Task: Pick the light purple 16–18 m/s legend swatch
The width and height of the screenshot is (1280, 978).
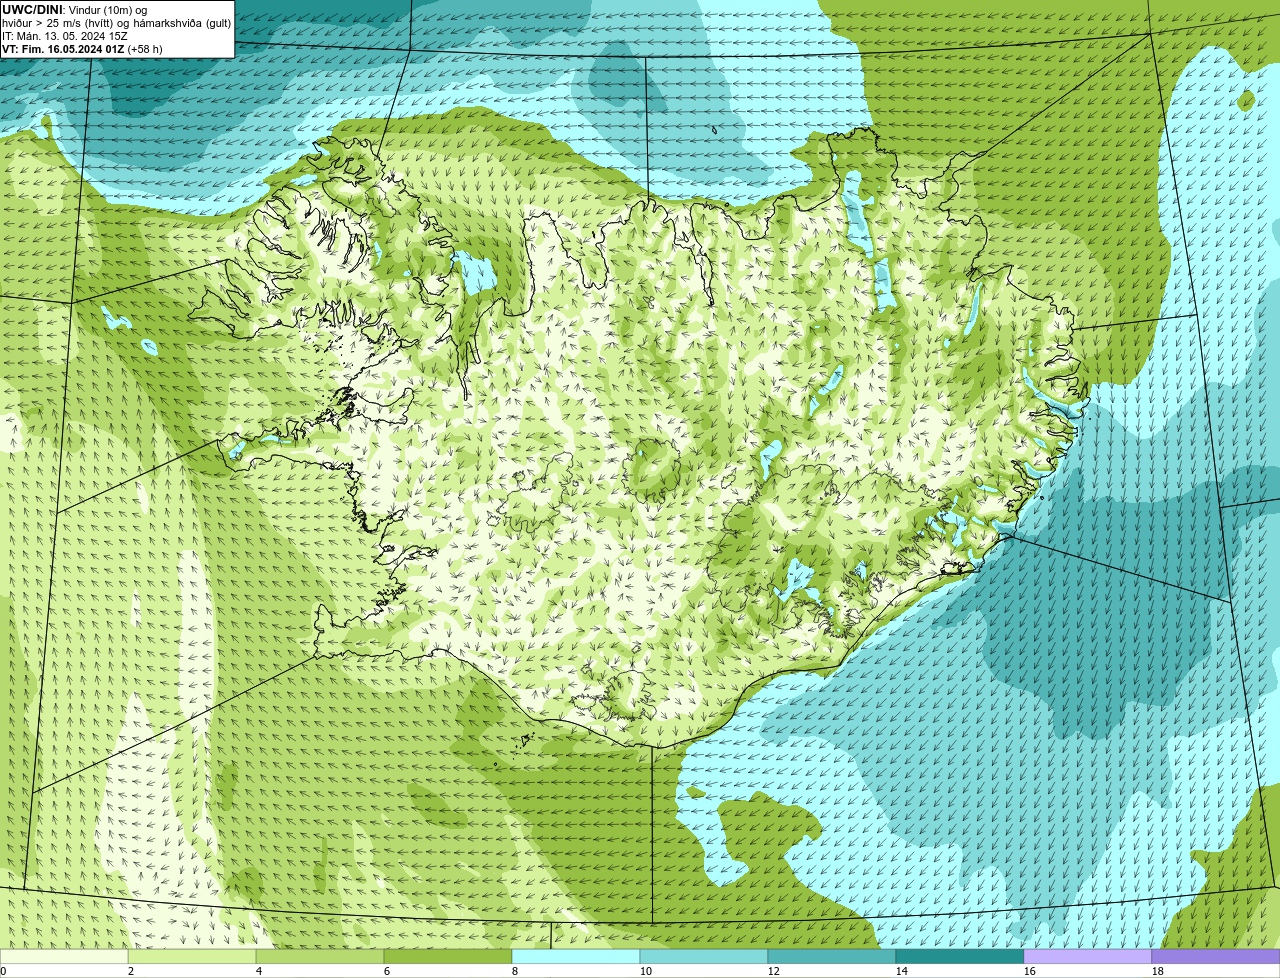Action: (x=1088, y=956)
